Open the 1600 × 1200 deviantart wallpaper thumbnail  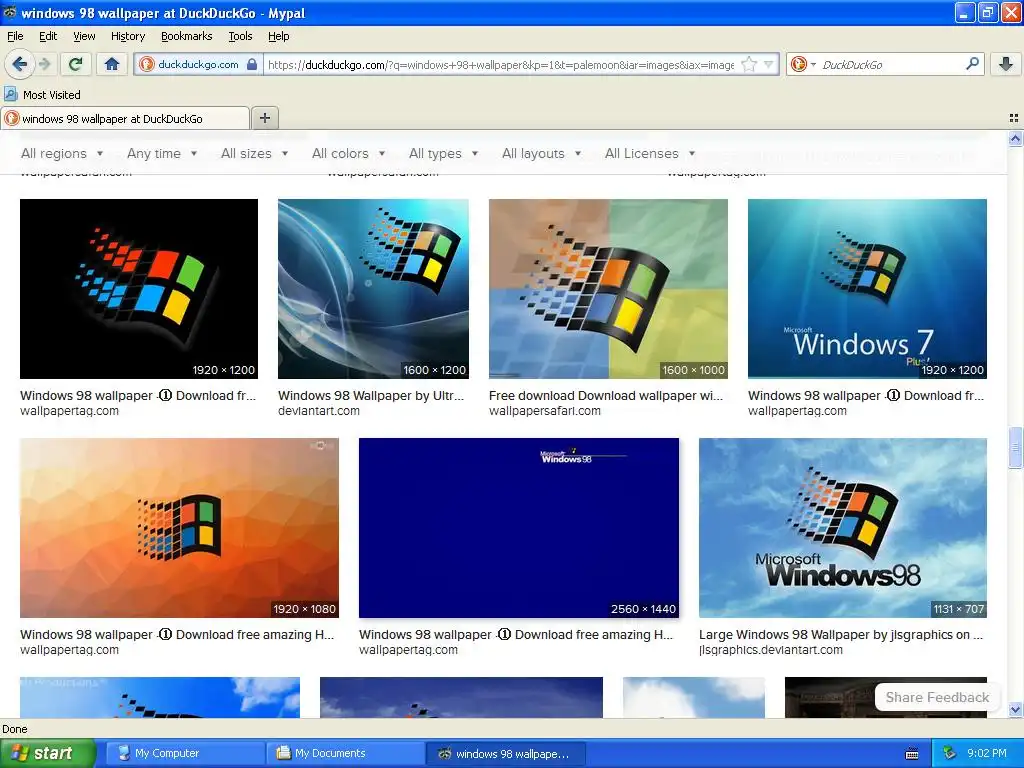click(x=373, y=289)
